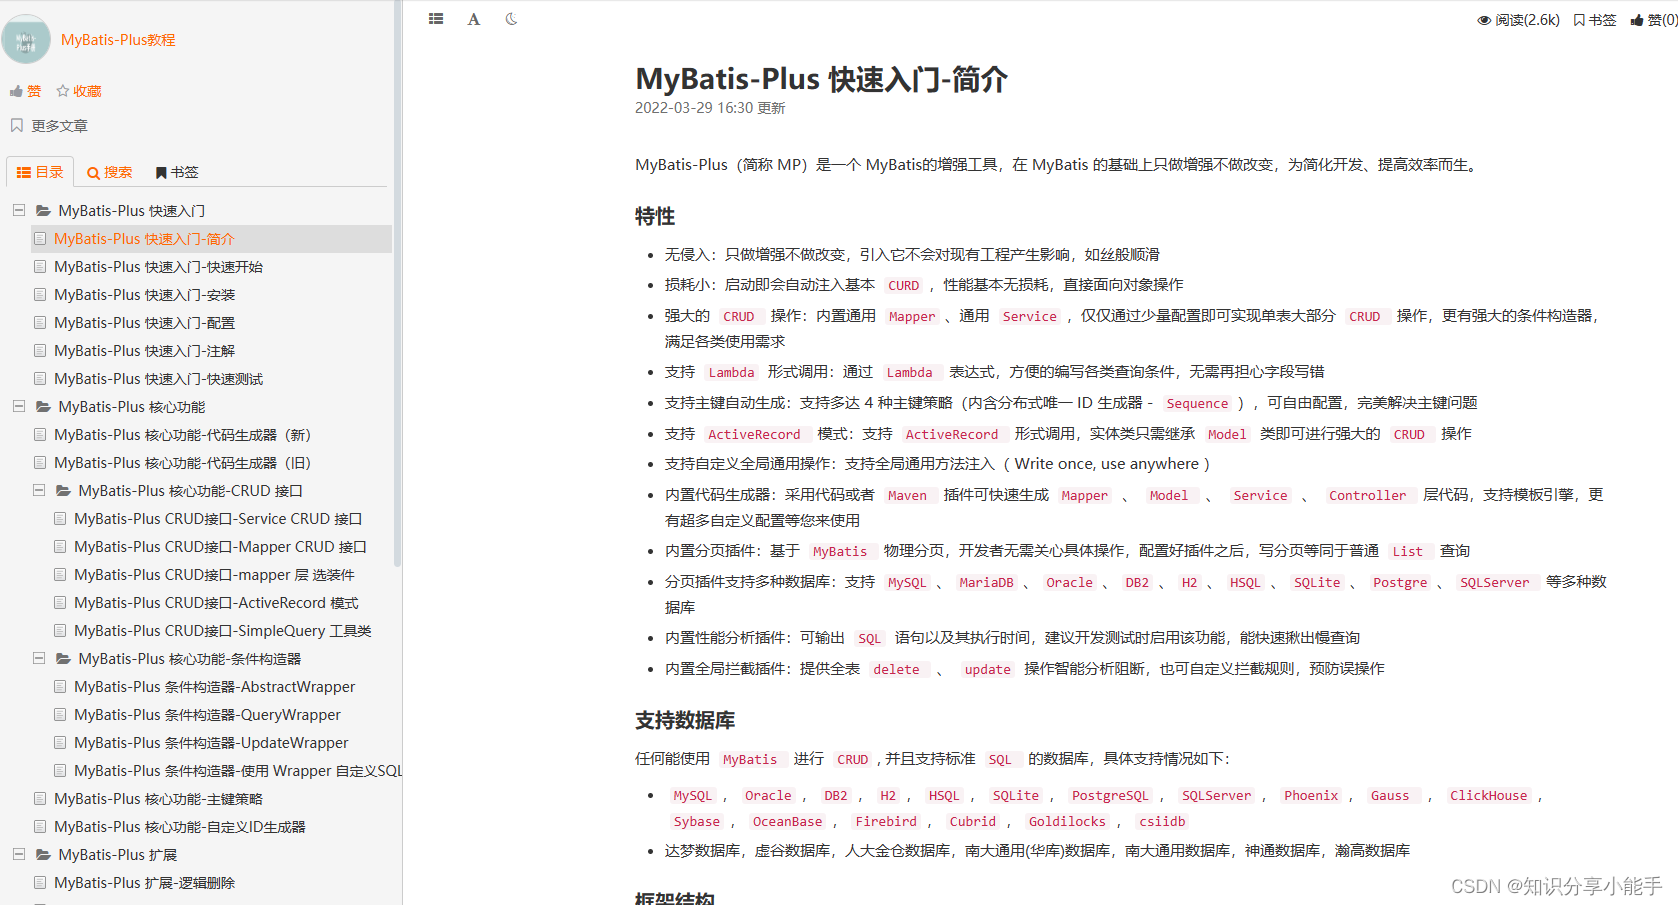Switch to the 搜索 tab
1678x905 pixels.
(x=109, y=172)
